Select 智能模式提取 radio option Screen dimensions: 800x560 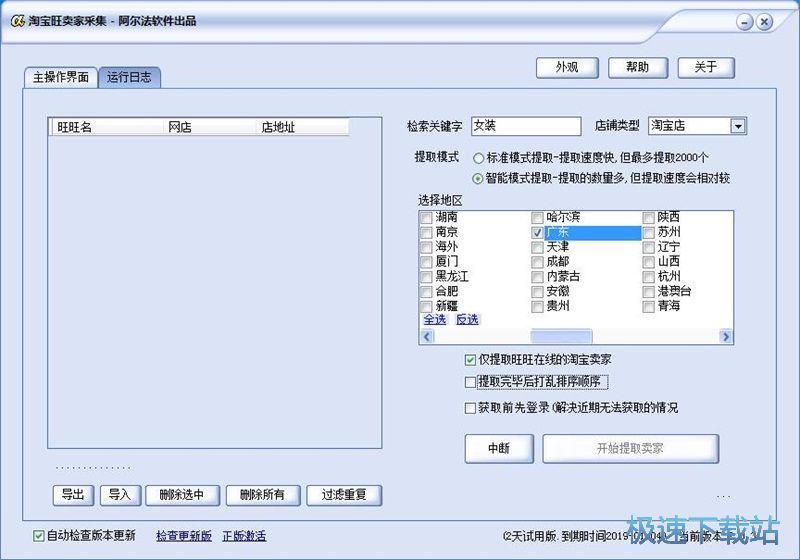point(478,179)
